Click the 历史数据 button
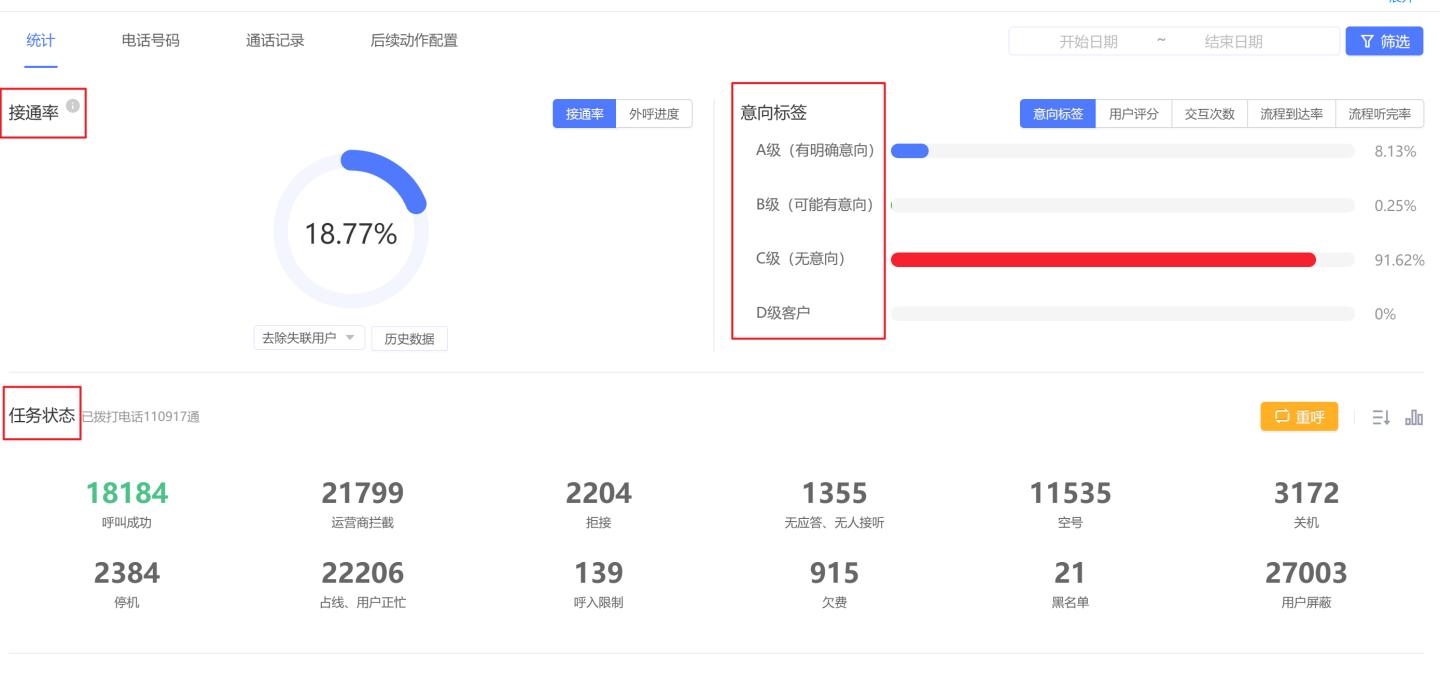 pyautogui.click(x=409, y=338)
